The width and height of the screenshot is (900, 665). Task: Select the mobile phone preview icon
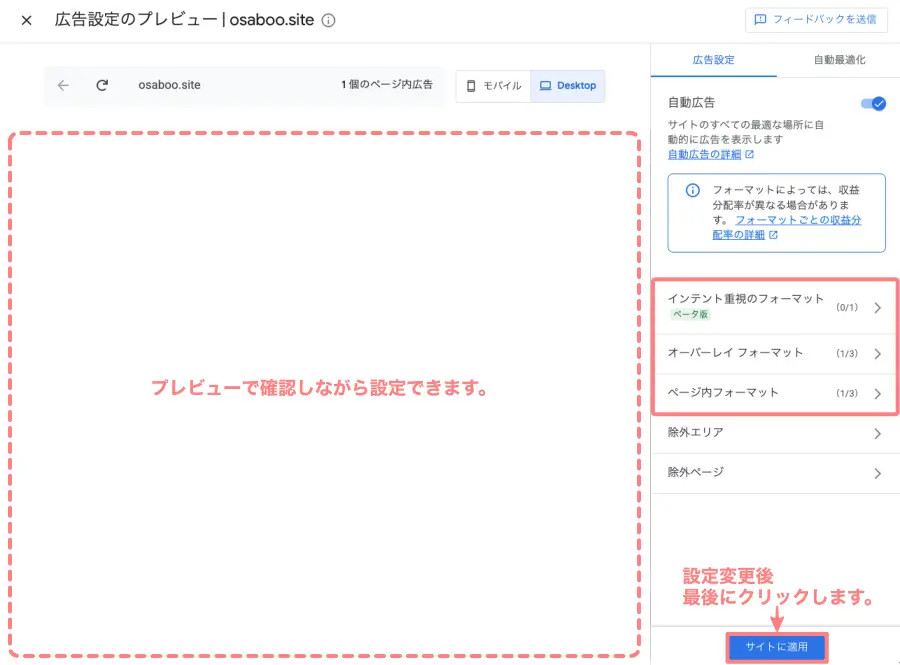click(x=471, y=86)
